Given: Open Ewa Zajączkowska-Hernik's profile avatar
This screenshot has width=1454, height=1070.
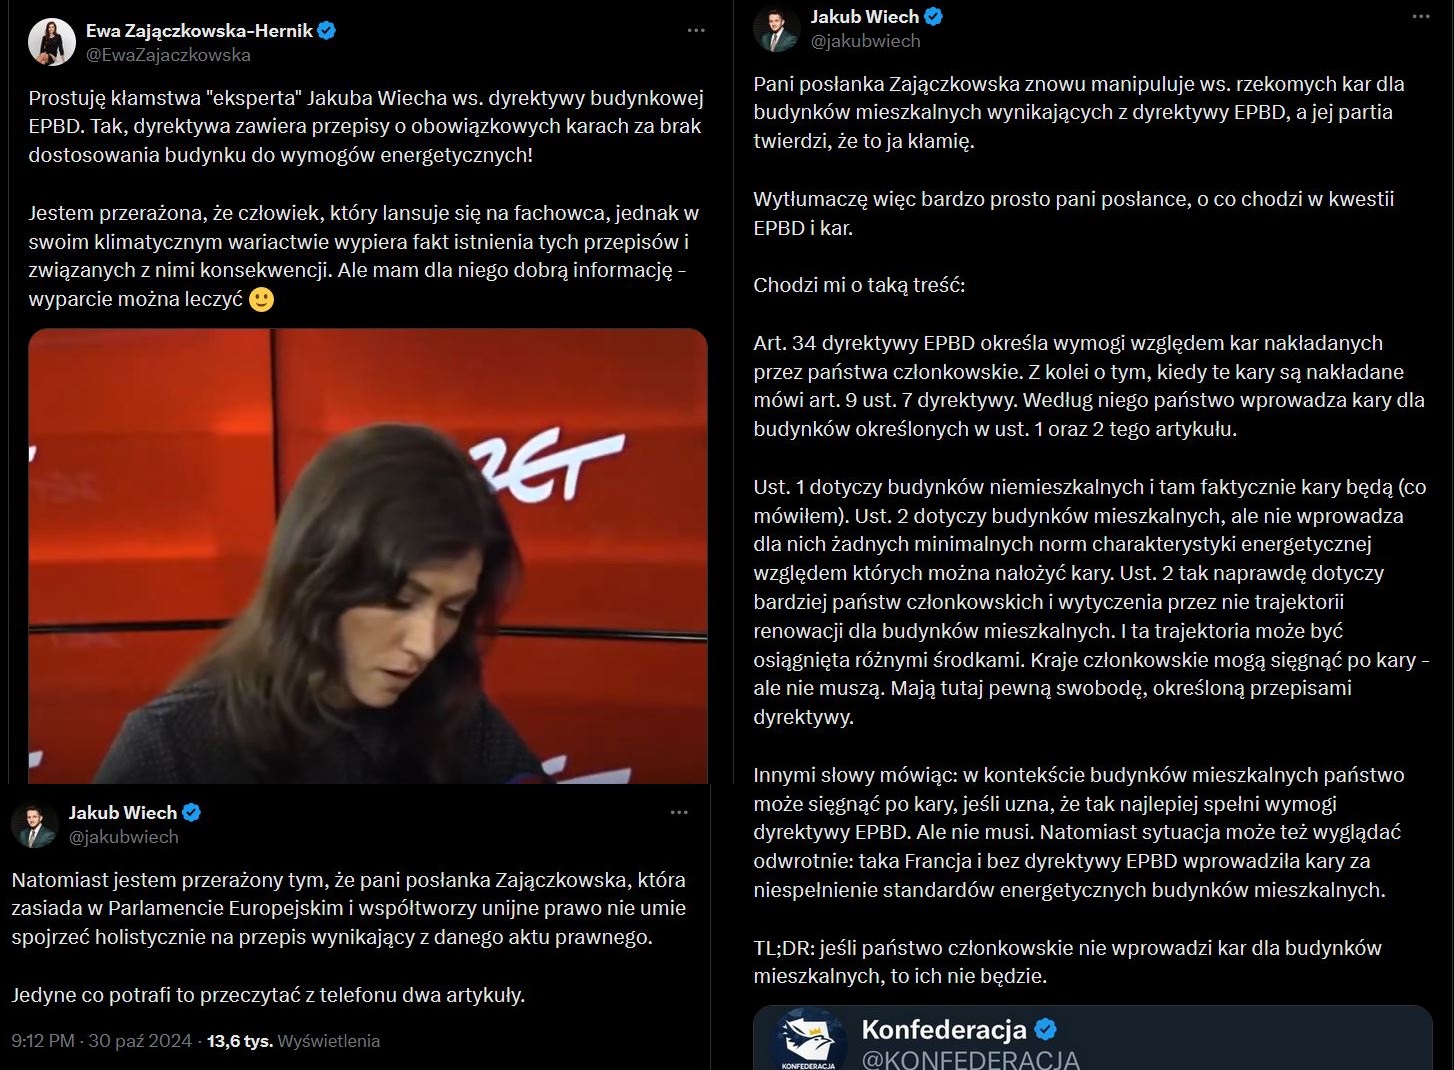Looking at the screenshot, I should (x=52, y=42).
